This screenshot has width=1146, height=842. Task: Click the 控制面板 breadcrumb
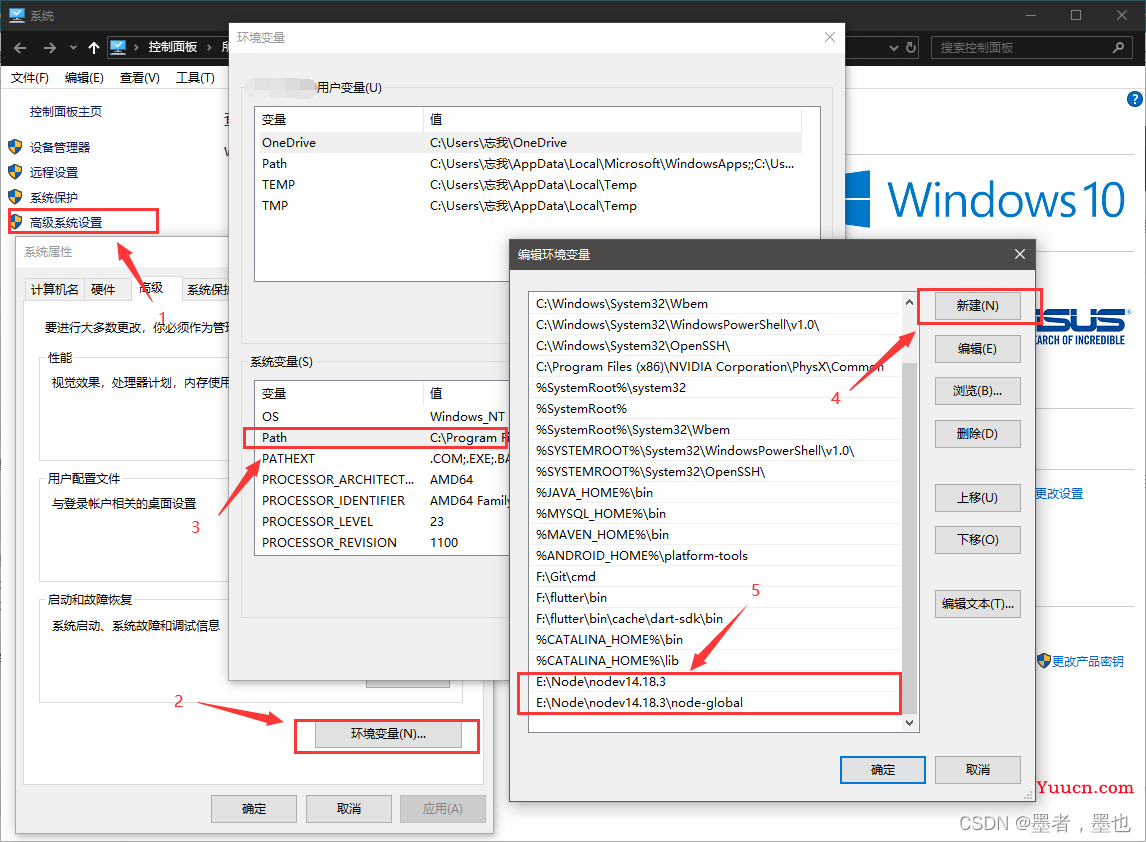(172, 48)
